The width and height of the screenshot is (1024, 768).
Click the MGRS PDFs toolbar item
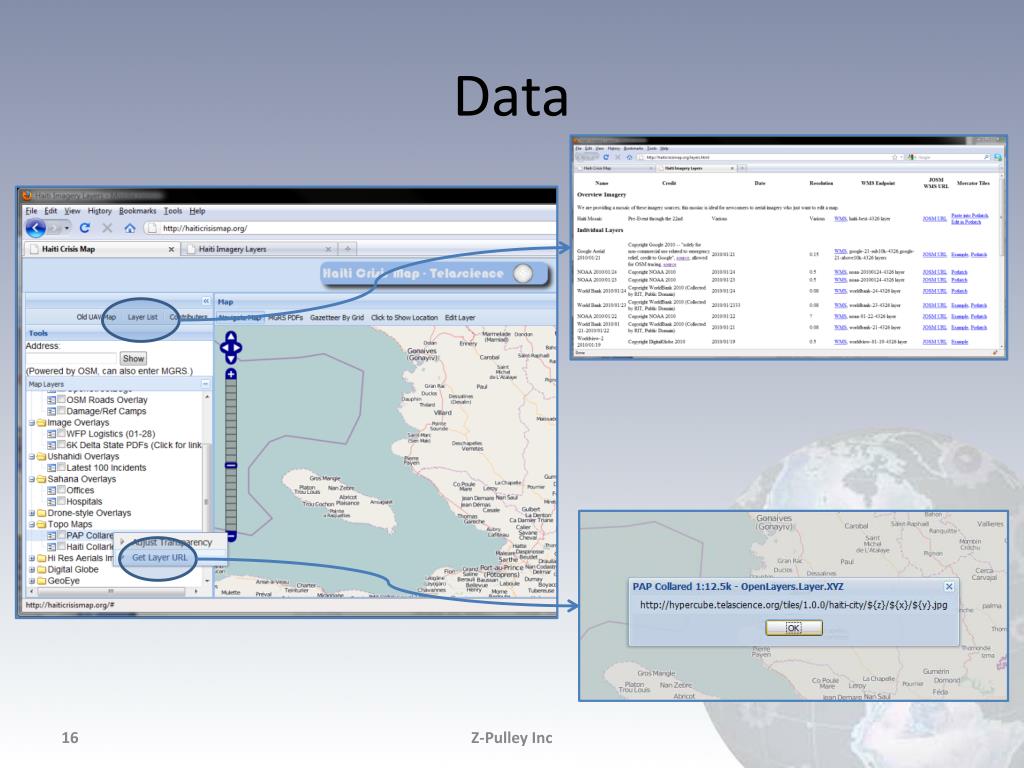[285, 317]
